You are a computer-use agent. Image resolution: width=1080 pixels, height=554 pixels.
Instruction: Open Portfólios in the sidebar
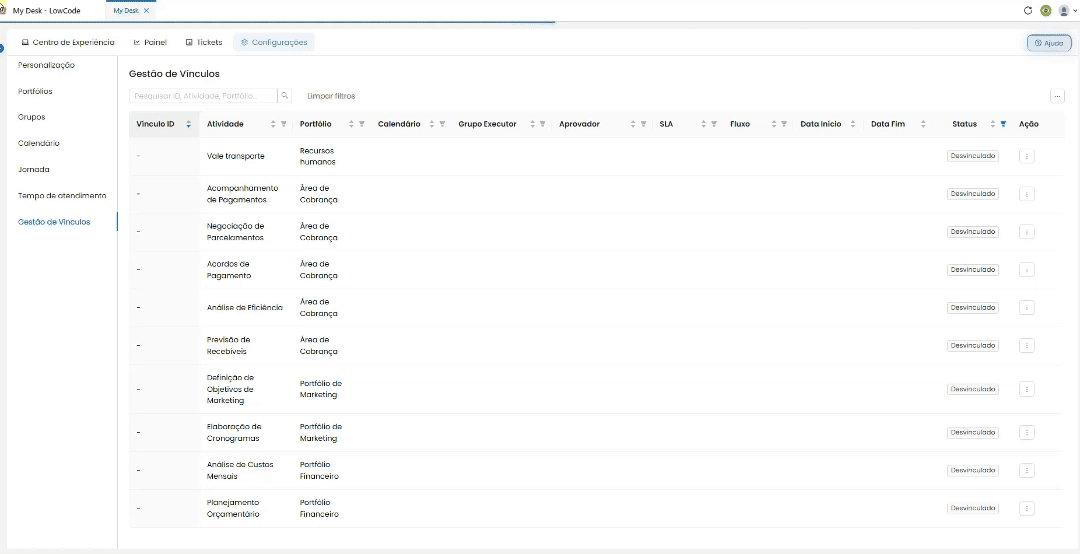pyautogui.click(x=35, y=92)
